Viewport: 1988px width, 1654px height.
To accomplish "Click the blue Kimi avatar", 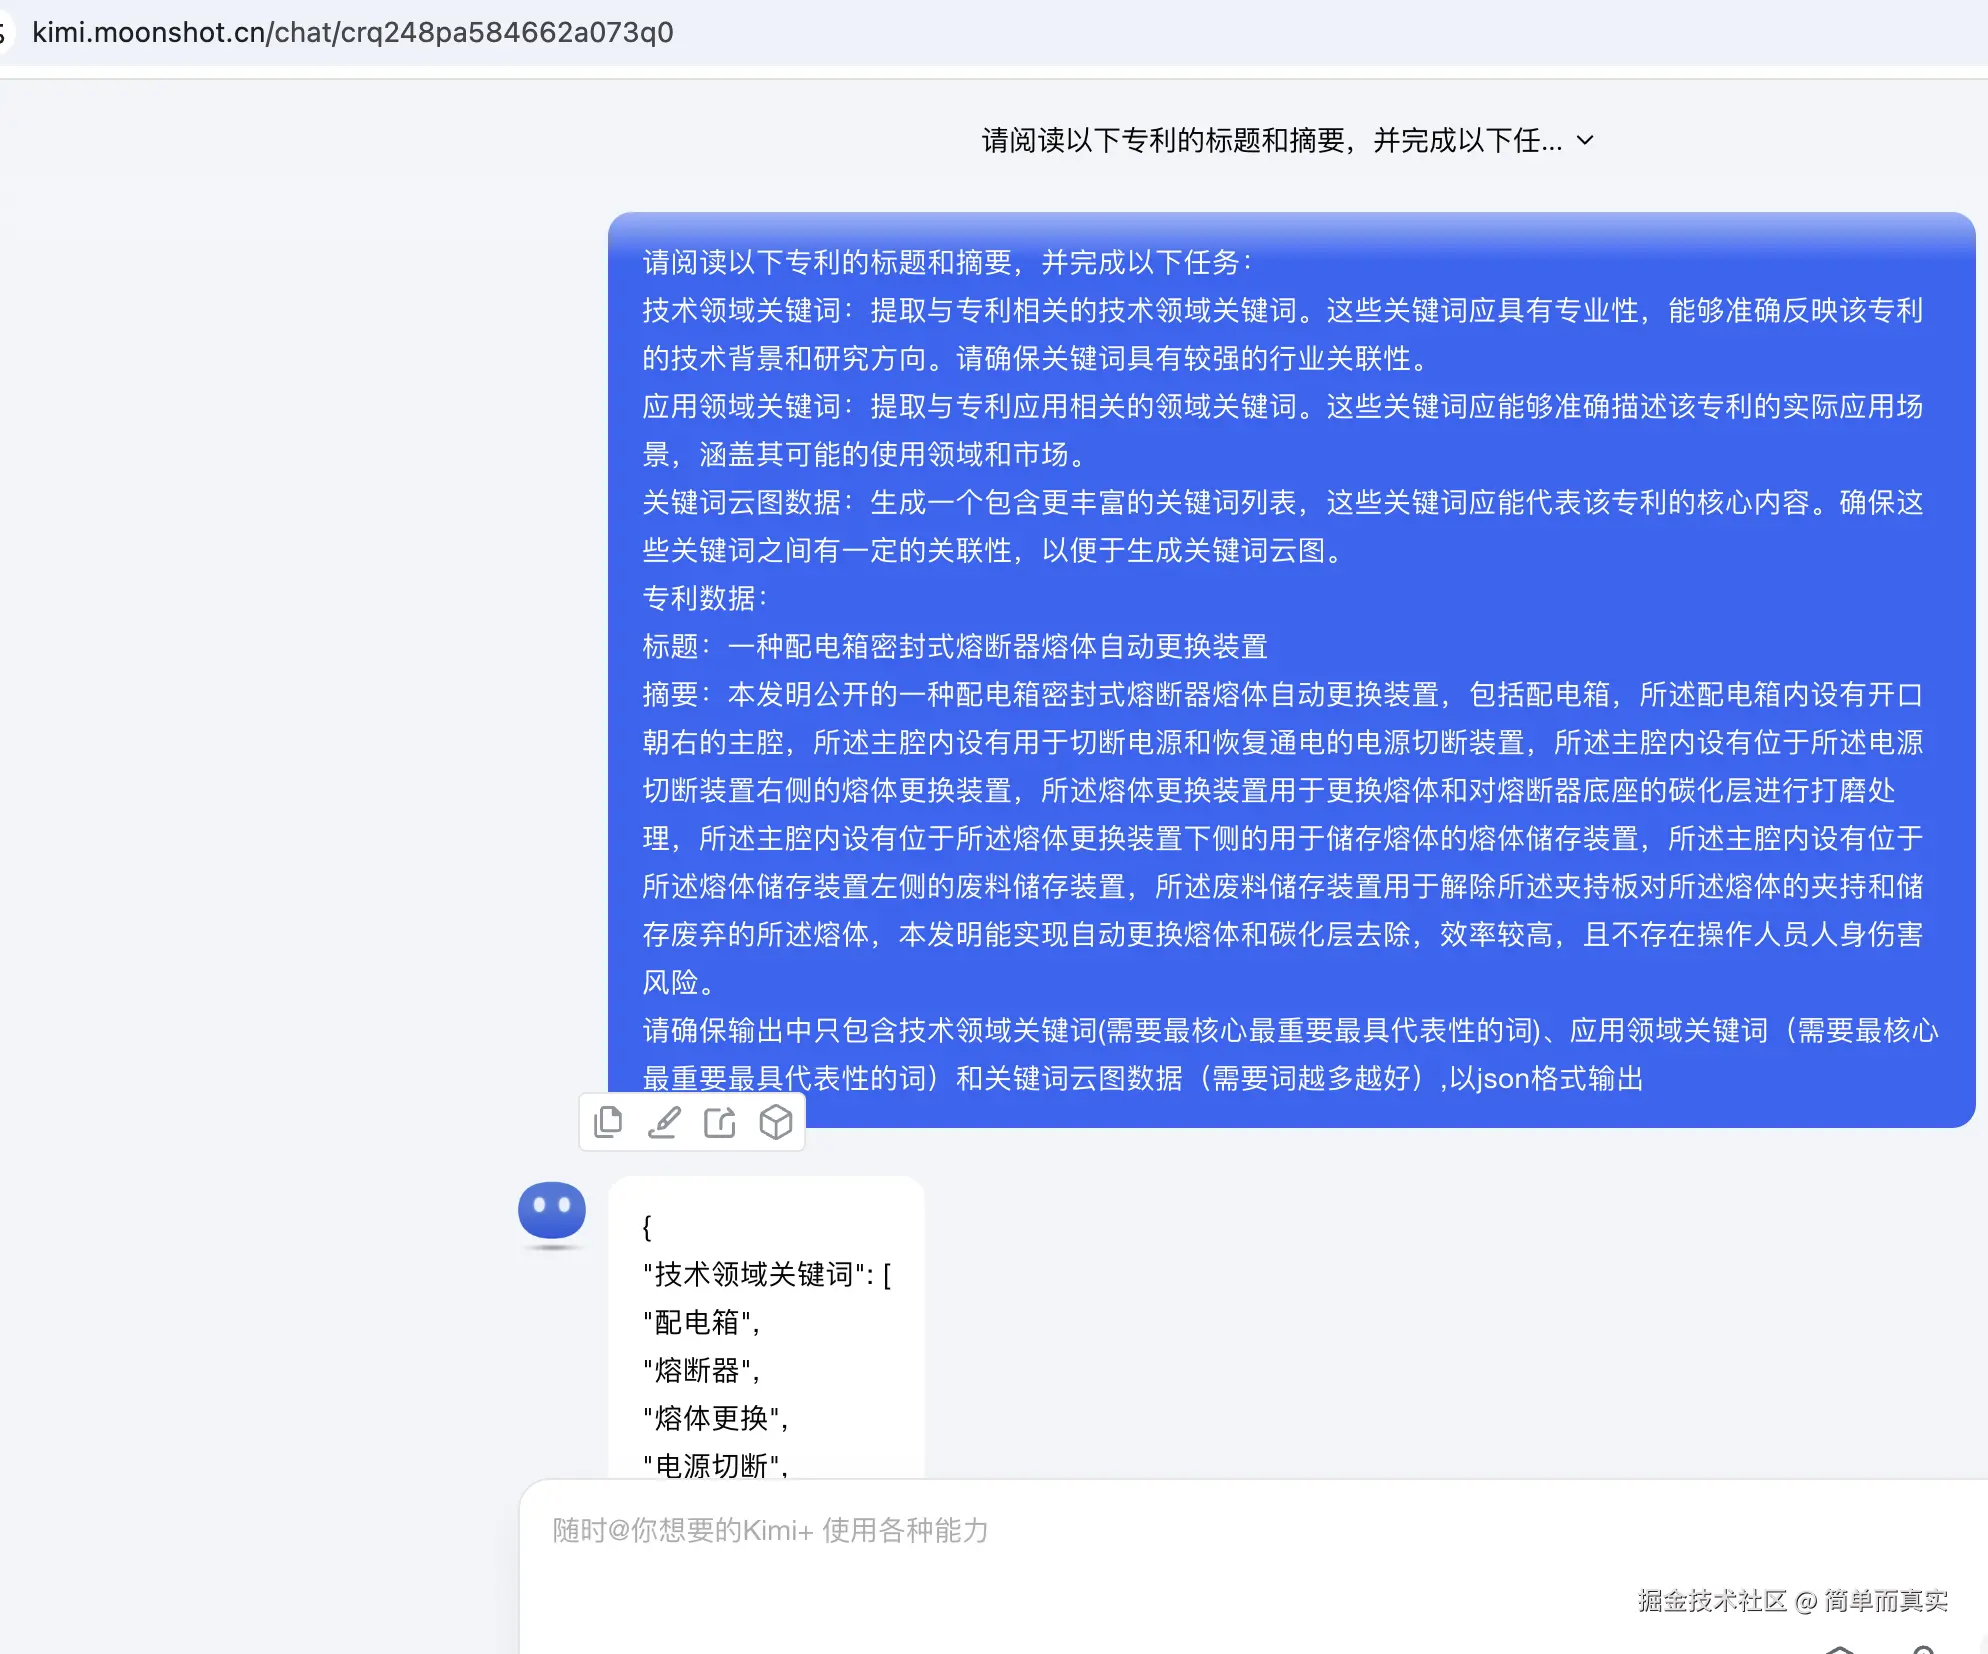I will pos(551,1211).
